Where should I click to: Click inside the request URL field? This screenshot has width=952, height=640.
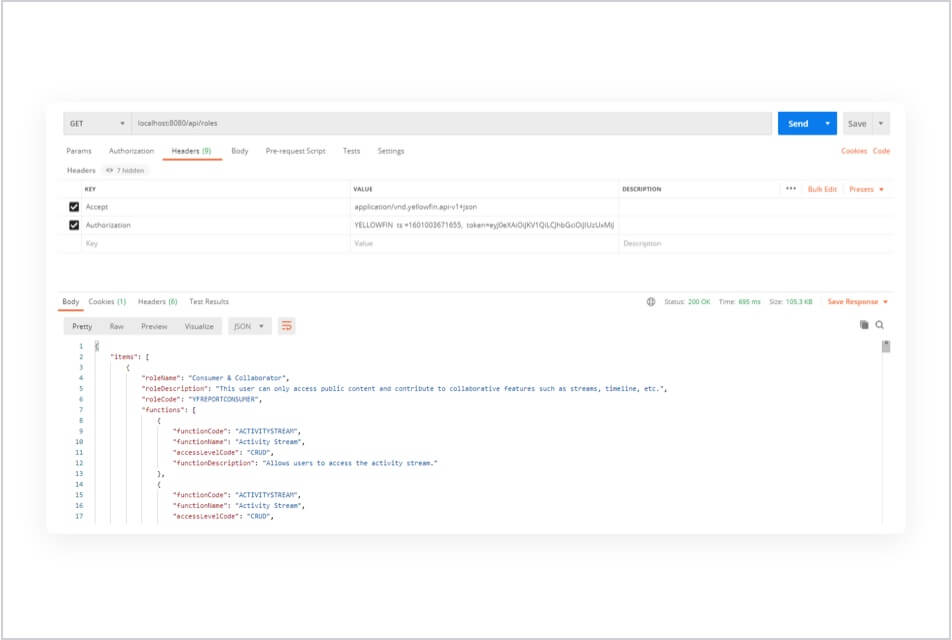400,122
